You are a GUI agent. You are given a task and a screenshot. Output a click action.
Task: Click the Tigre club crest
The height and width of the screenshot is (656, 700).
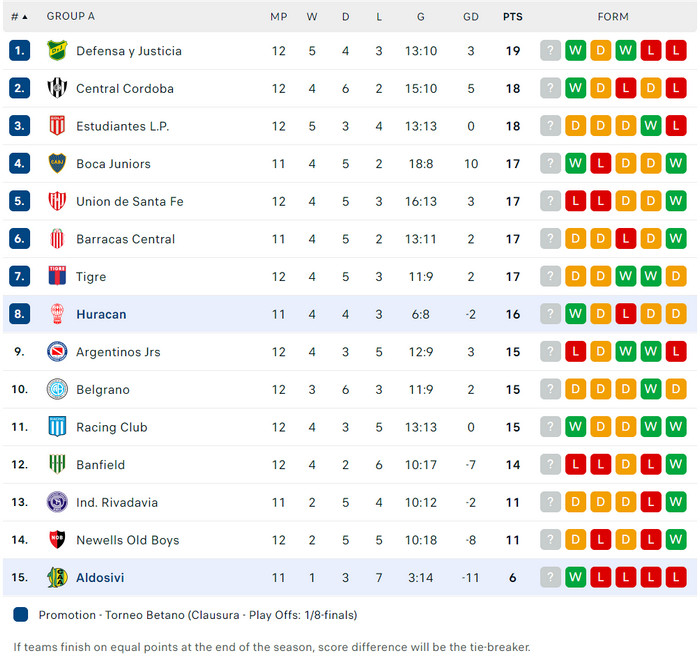[x=57, y=277]
